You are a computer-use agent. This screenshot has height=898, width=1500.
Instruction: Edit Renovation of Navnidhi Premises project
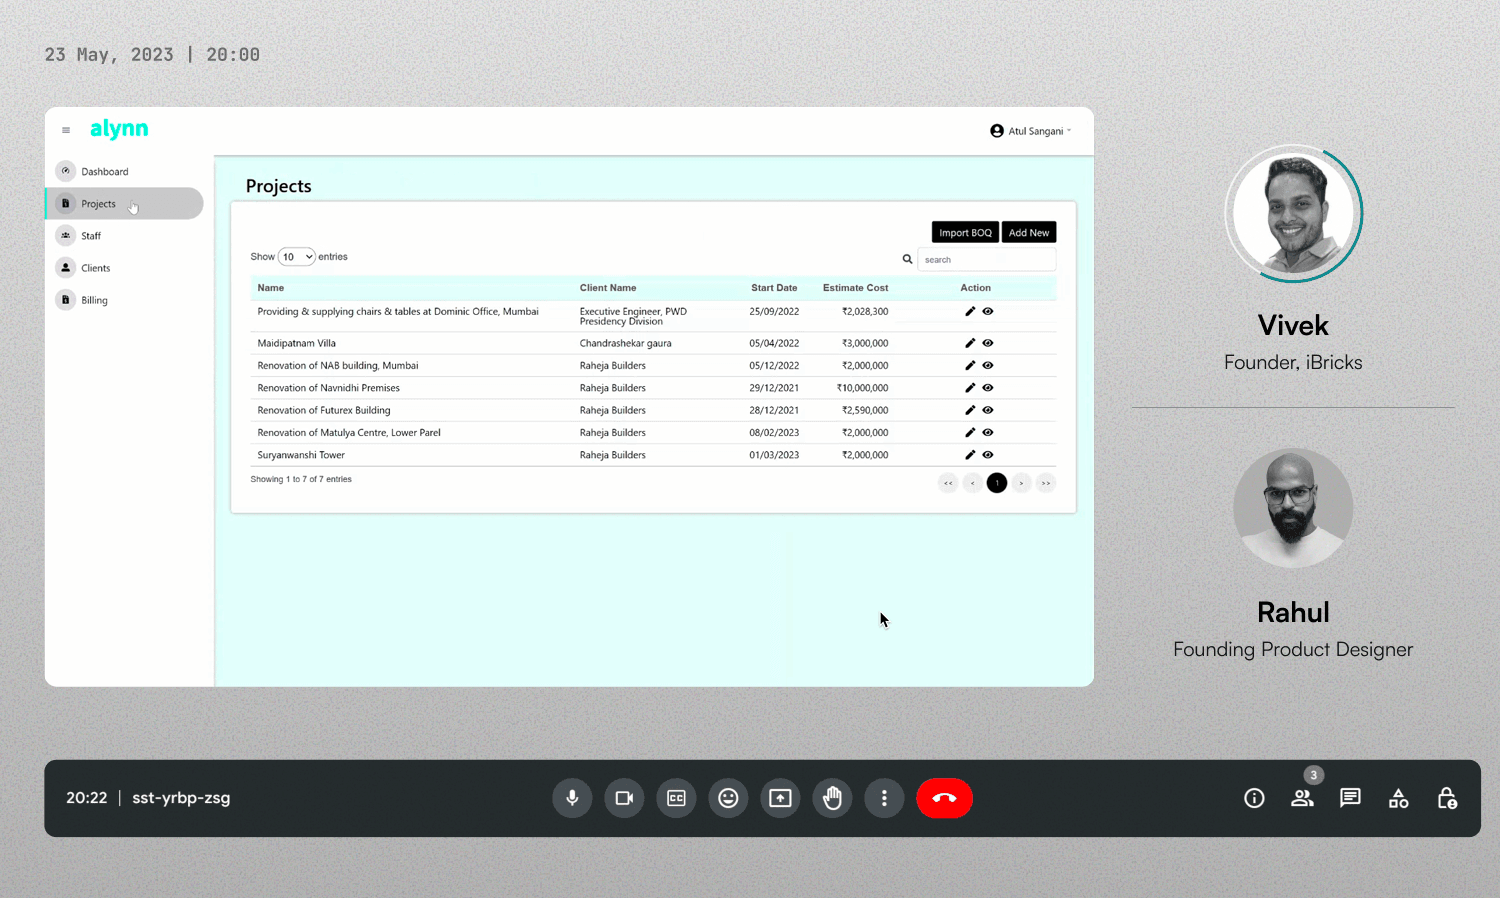970,388
